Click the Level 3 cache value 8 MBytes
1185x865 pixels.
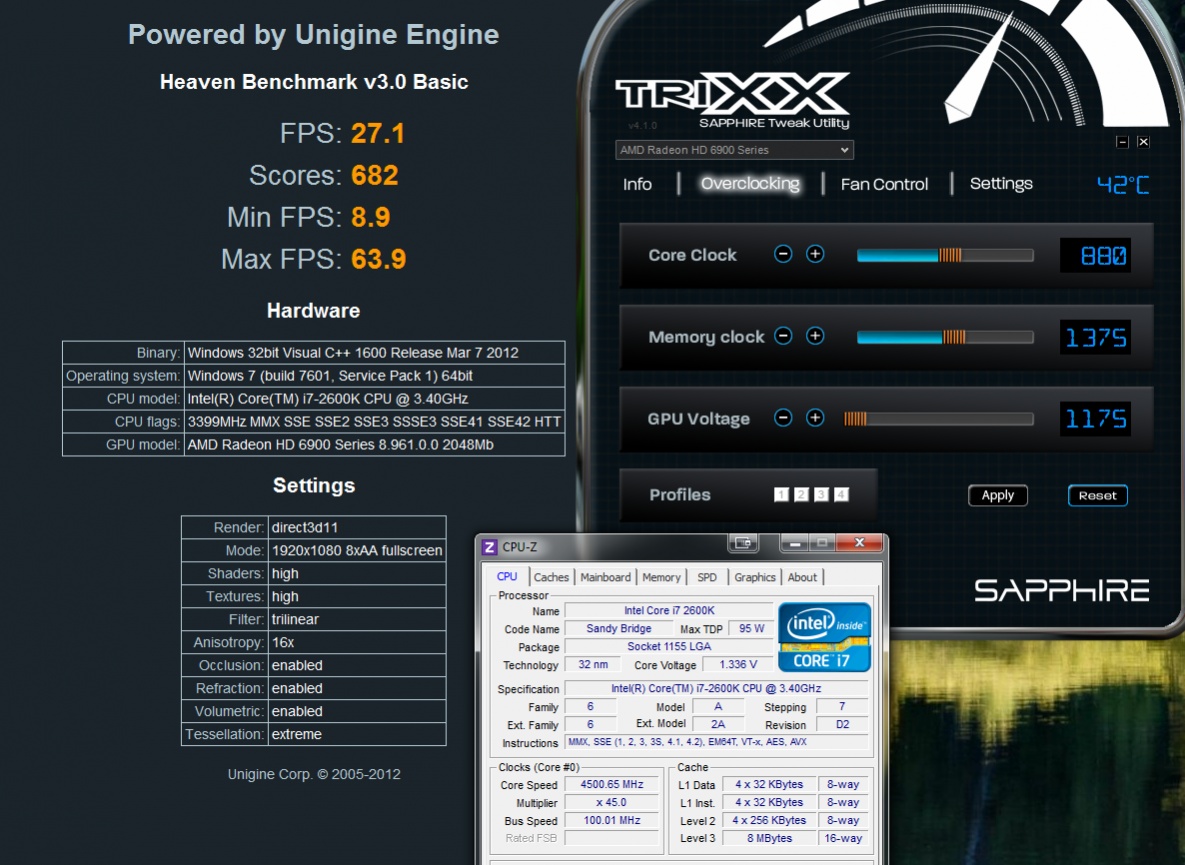coord(769,839)
